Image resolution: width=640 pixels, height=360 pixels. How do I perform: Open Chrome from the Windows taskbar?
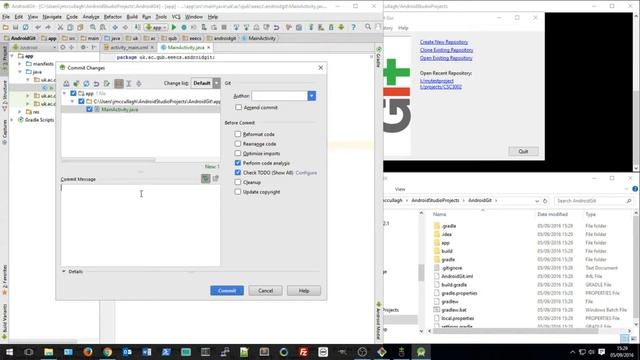point(107,351)
